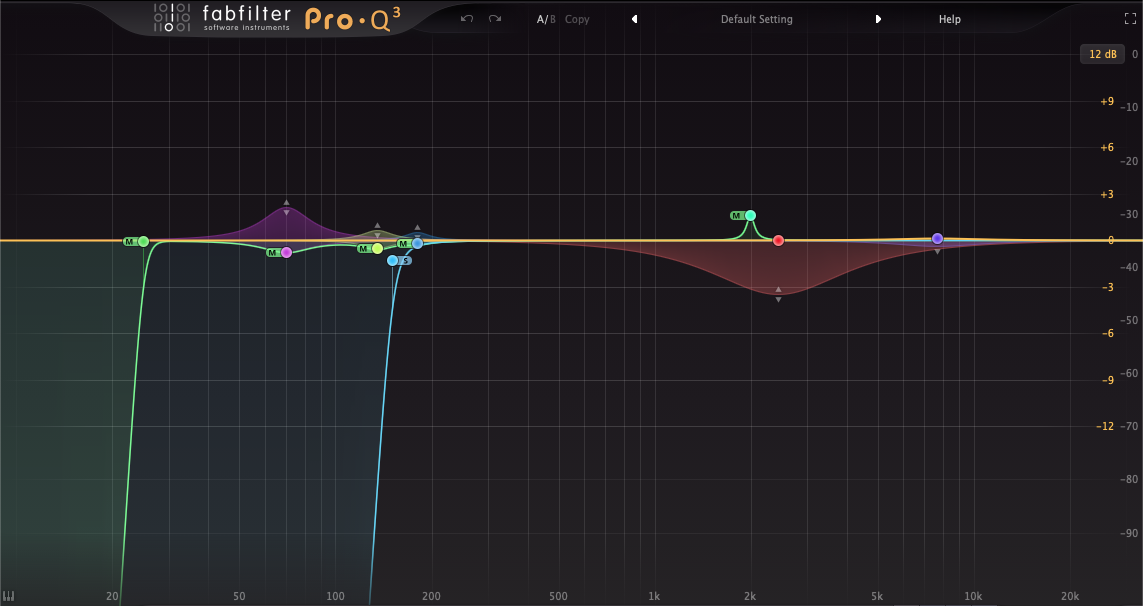Image resolution: width=1143 pixels, height=606 pixels.
Task: Click the redo arrow icon
Action: click(x=493, y=18)
